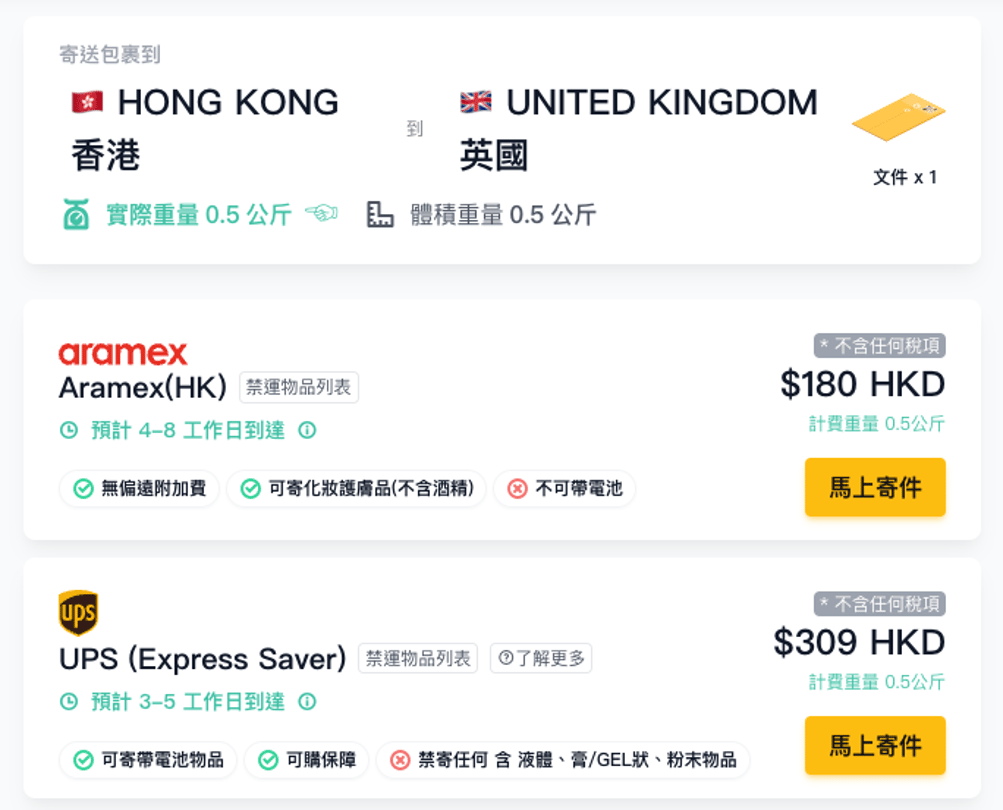Click the 無偏遠附加費 tag
Image resolution: width=1003 pixels, height=810 pixels.
point(140,489)
